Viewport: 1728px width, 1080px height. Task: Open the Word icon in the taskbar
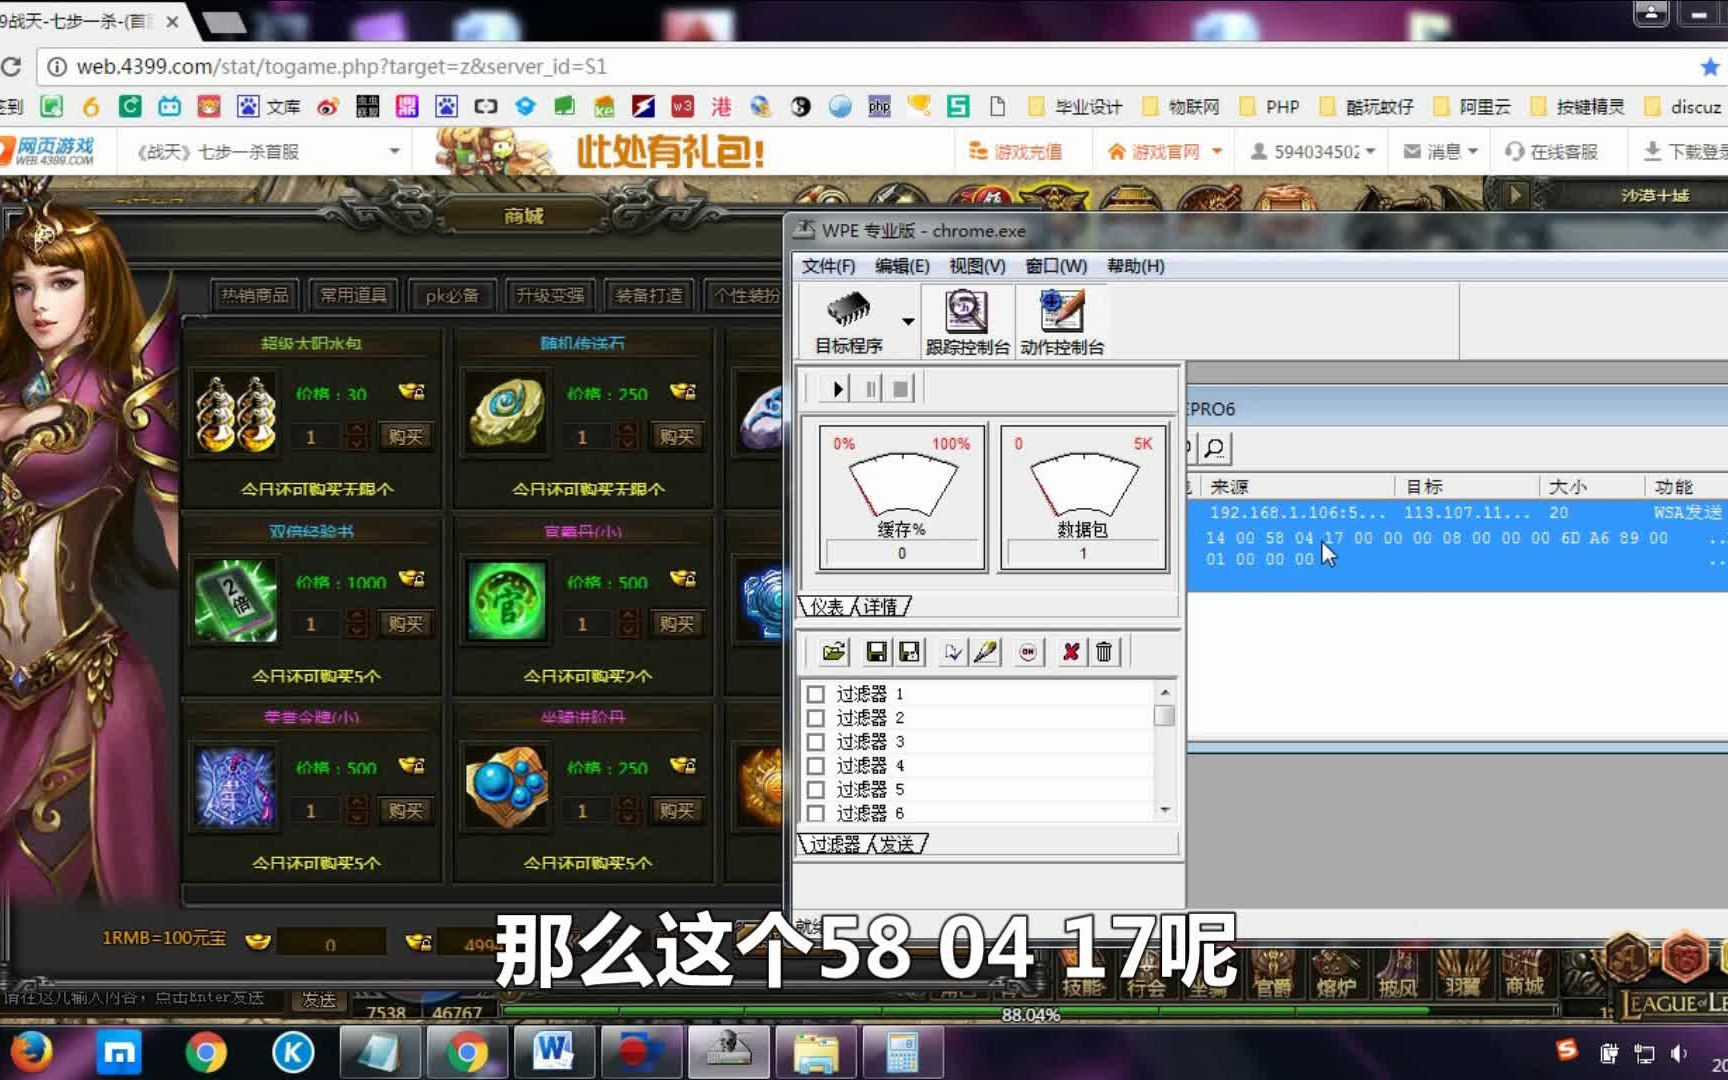point(553,1052)
